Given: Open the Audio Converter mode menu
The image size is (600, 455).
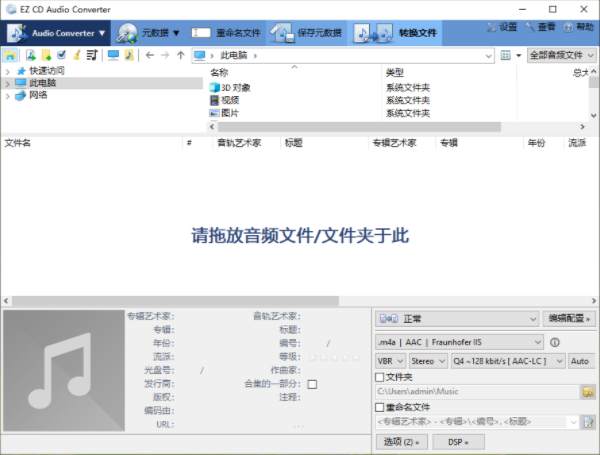Looking at the screenshot, I should point(56,33).
